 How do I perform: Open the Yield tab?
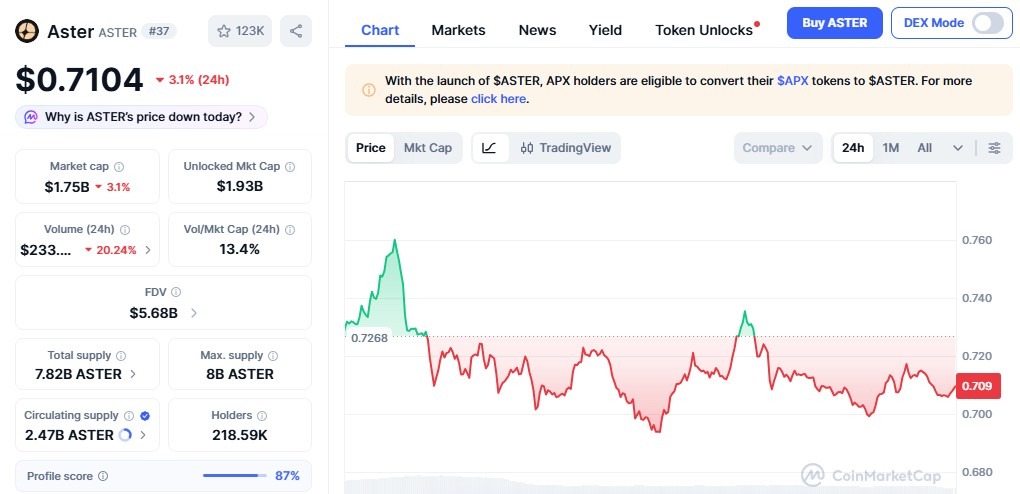point(605,31)
